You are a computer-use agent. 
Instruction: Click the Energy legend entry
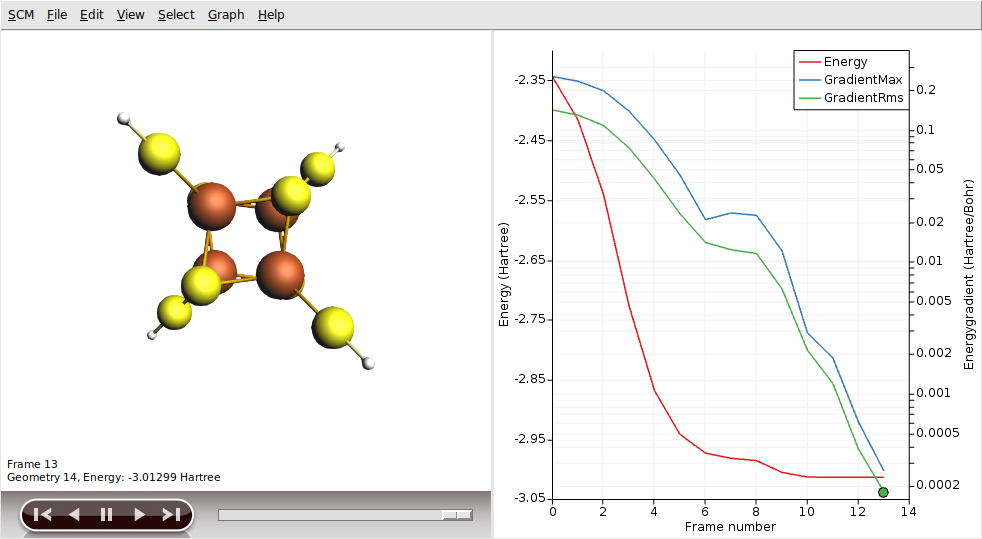click(845, 62)
